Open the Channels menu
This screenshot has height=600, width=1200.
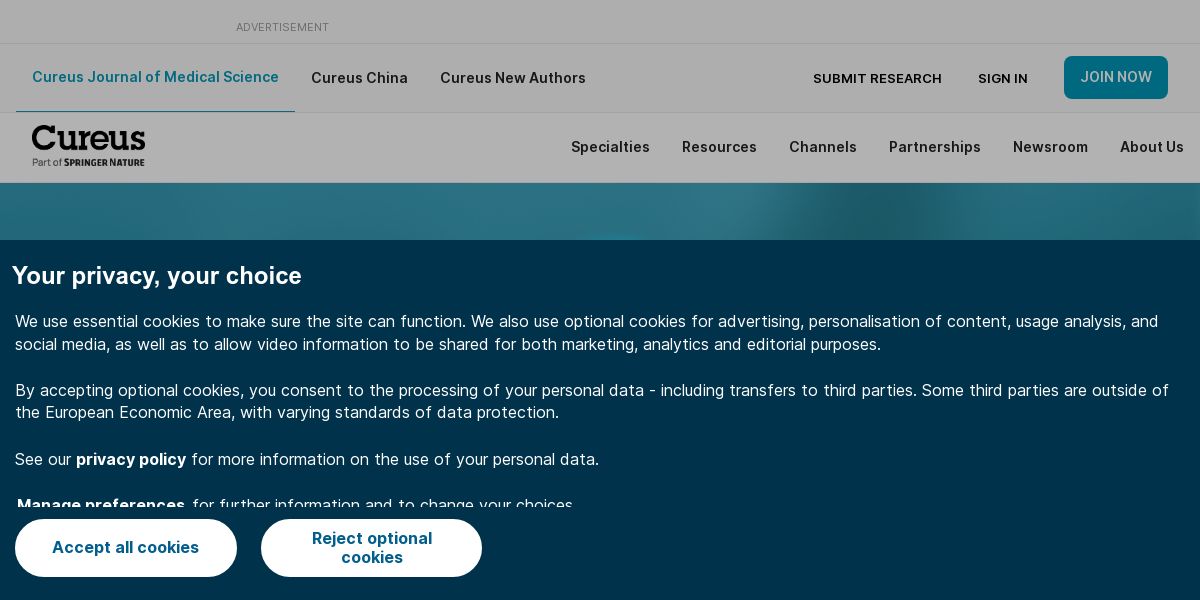823,147
